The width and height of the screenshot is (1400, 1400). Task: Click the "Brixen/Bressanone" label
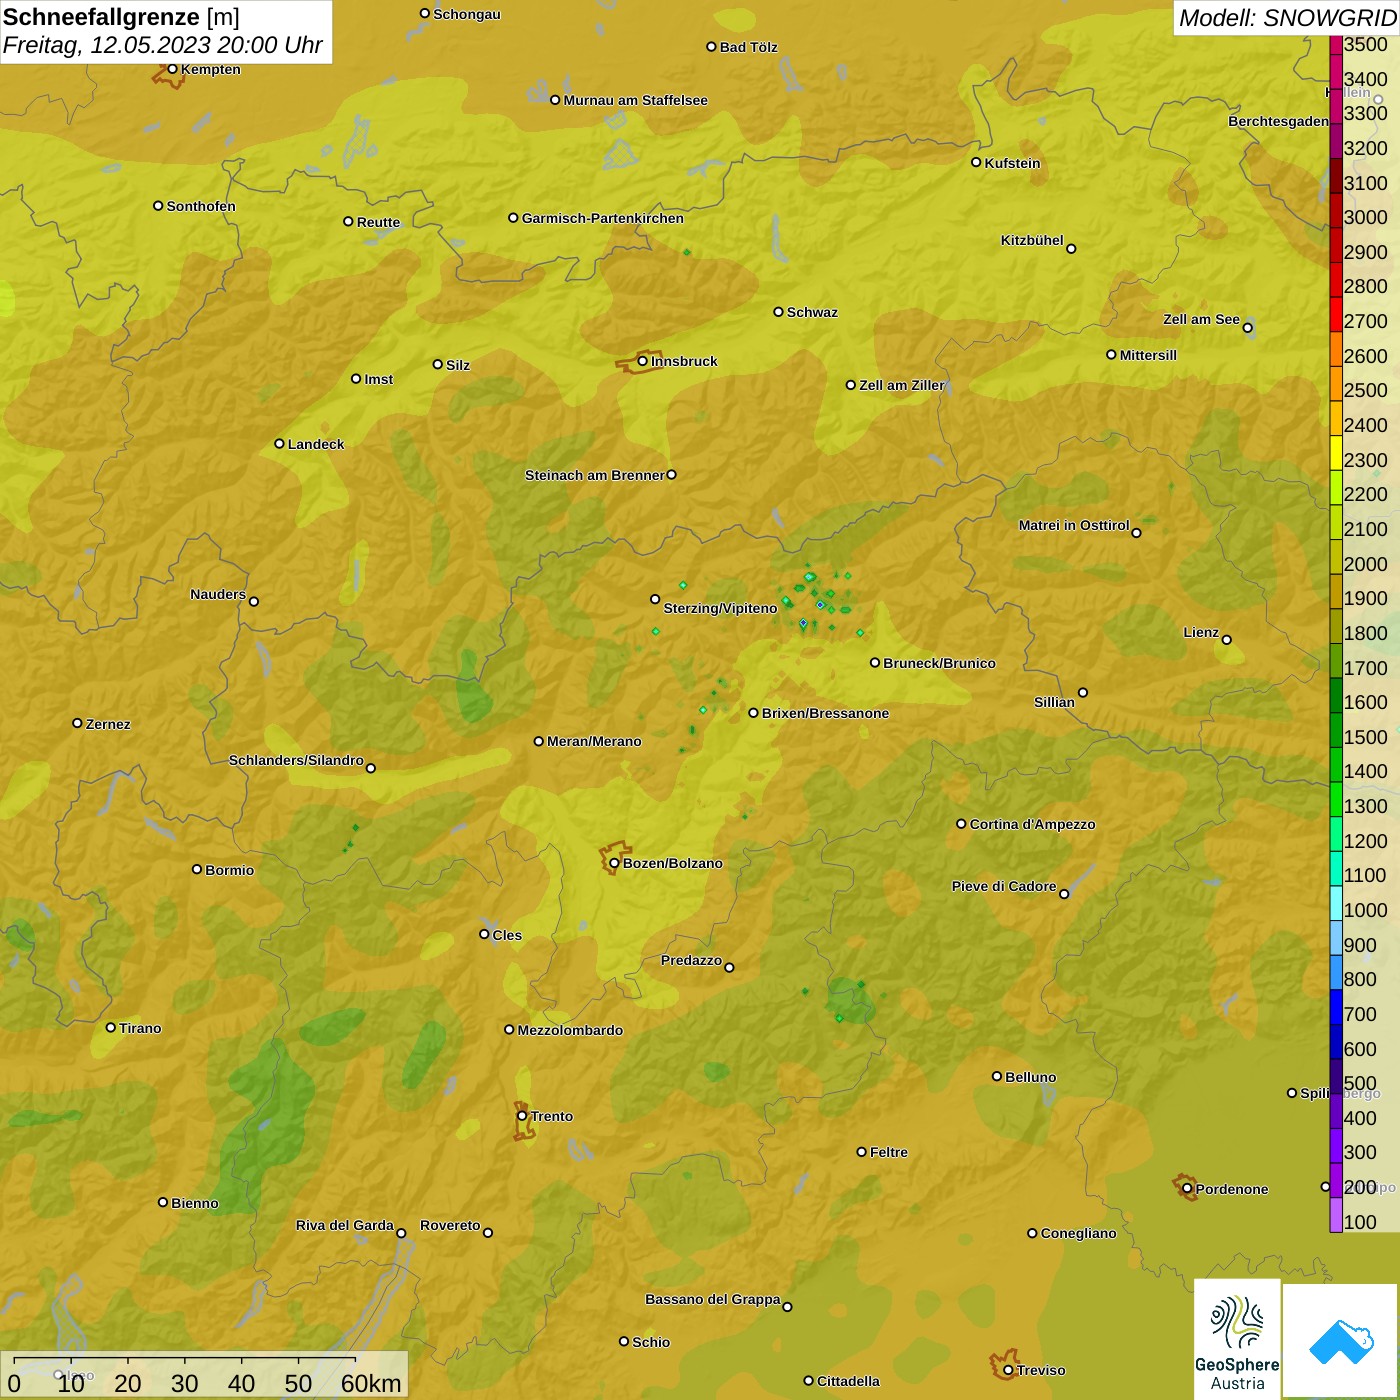pos(825,713)
